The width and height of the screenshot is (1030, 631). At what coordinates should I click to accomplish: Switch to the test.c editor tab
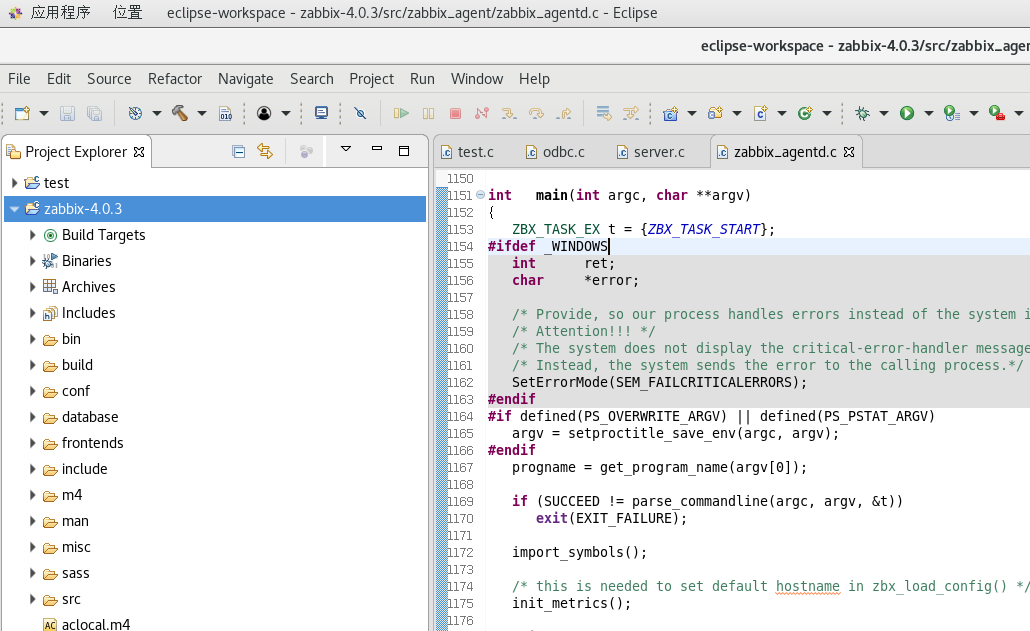467,152
